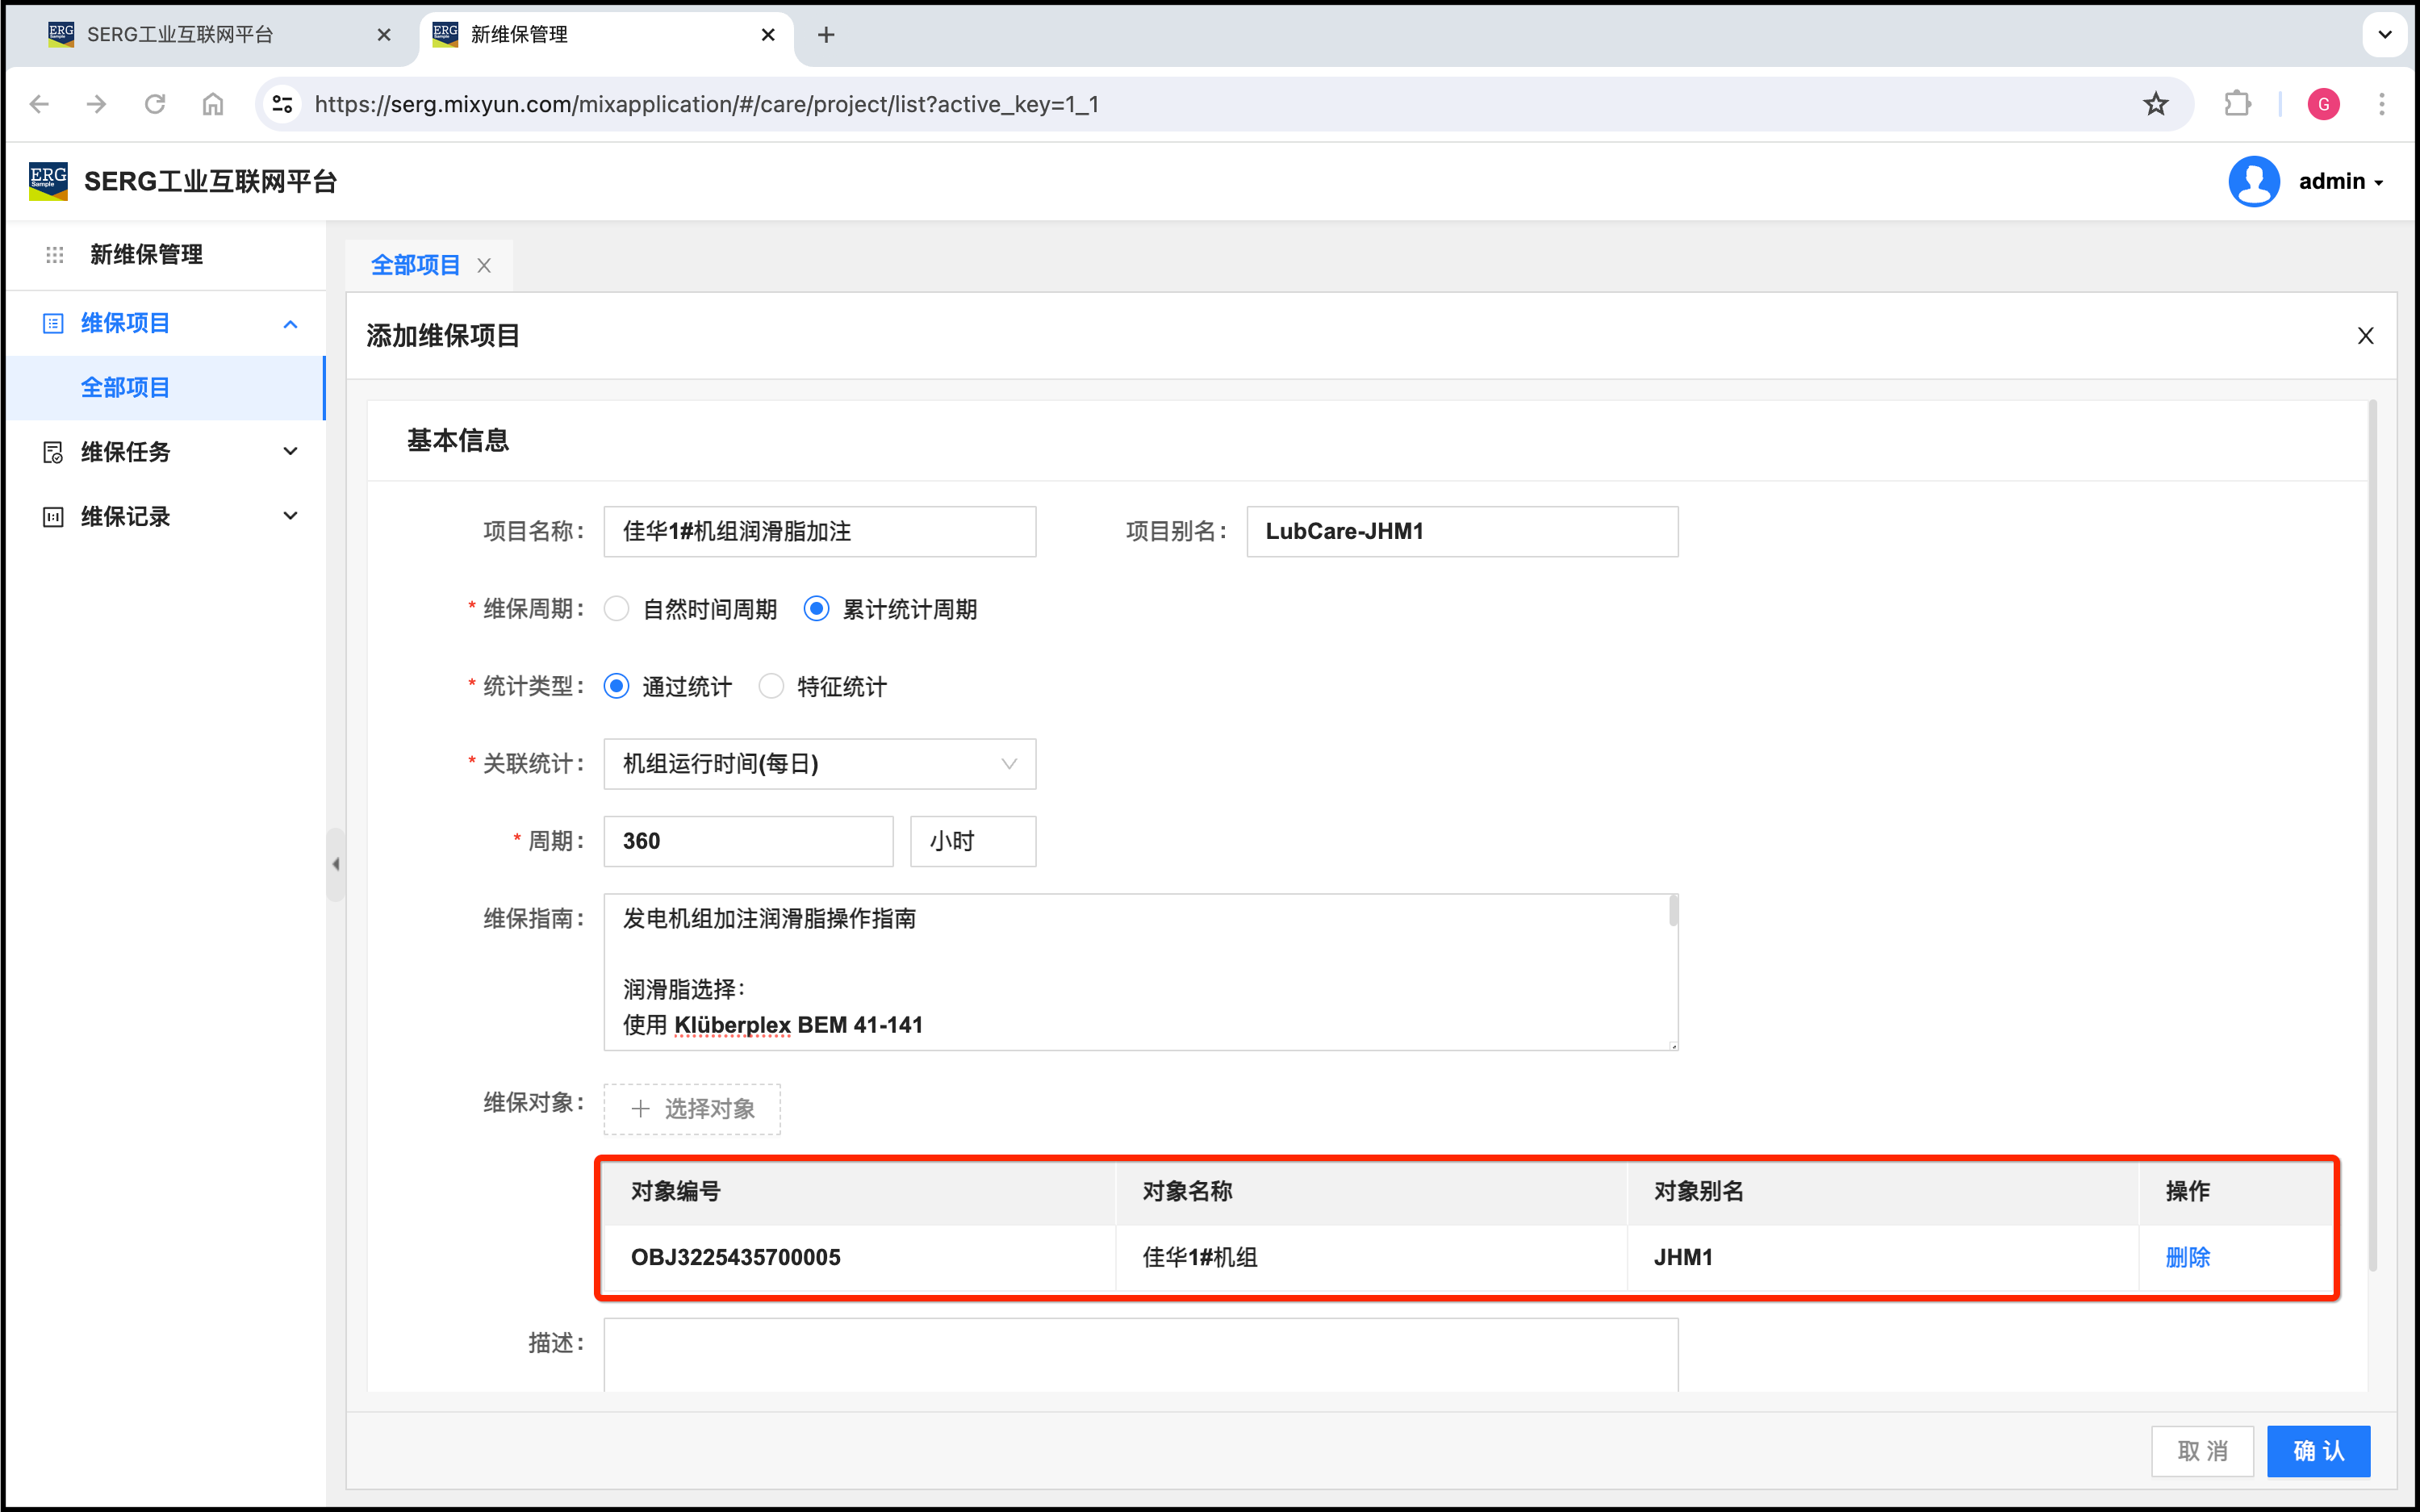Open the 关联统计 dropdown
Screen dimensions: 2420x1512
819,764
